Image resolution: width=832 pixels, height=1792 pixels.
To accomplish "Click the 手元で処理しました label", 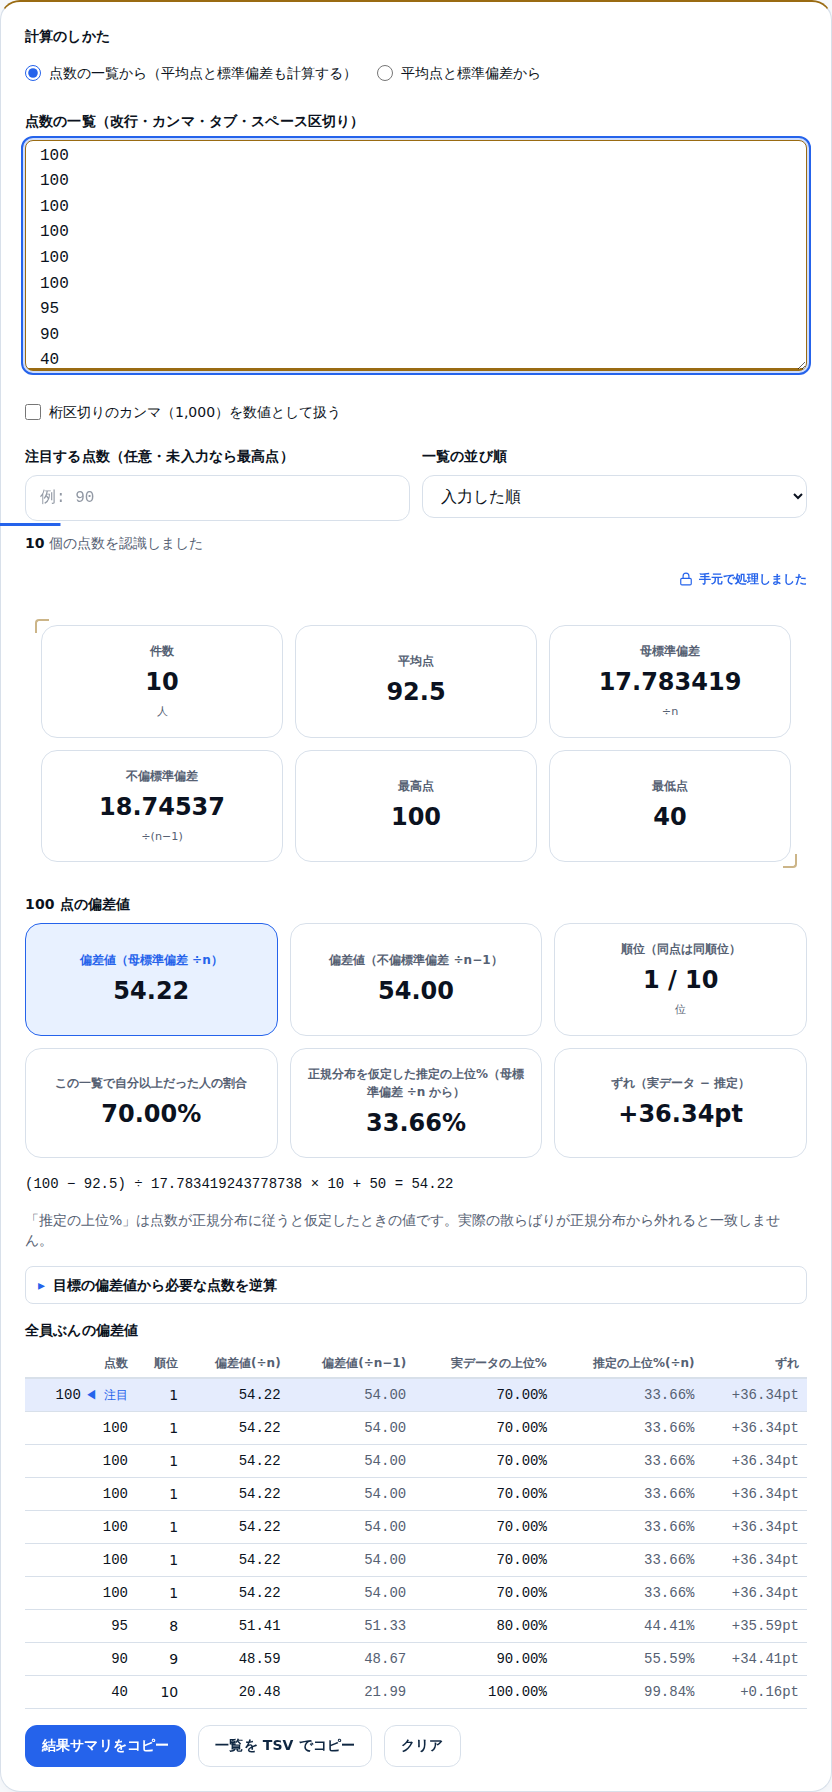I will pos(752,579).
